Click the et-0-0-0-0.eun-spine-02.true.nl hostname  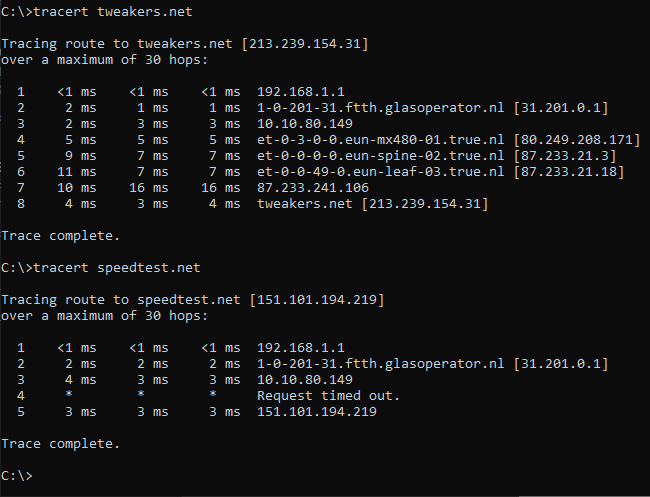pos(381,156)
